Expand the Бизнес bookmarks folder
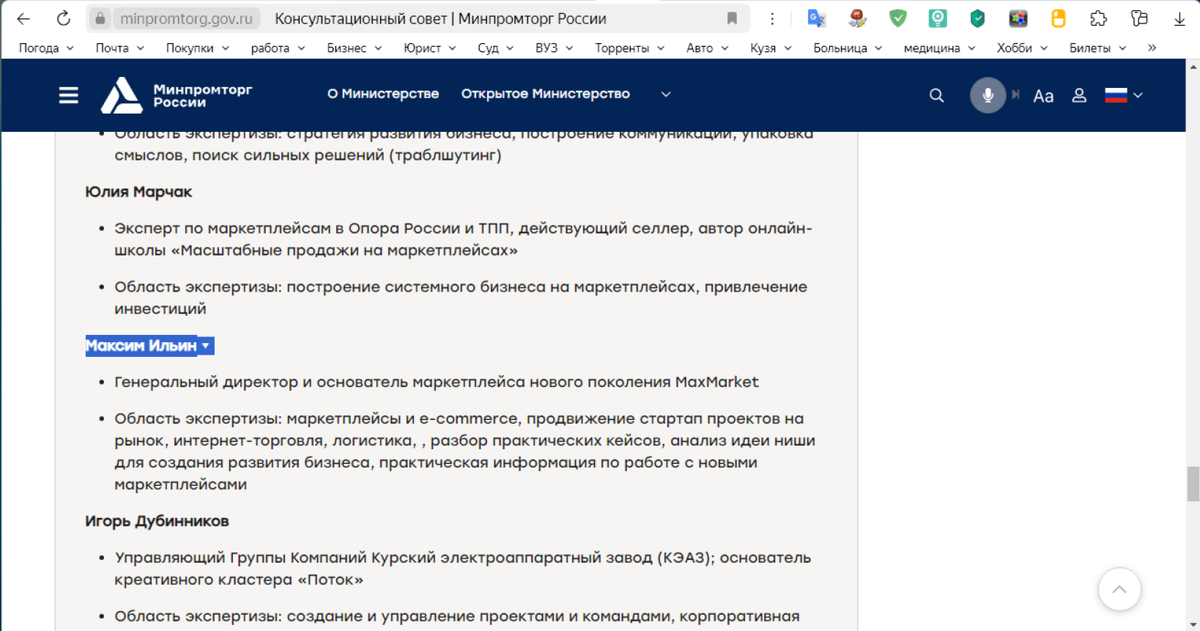Viewport: 1200px width, 631px height. (354, 47)
